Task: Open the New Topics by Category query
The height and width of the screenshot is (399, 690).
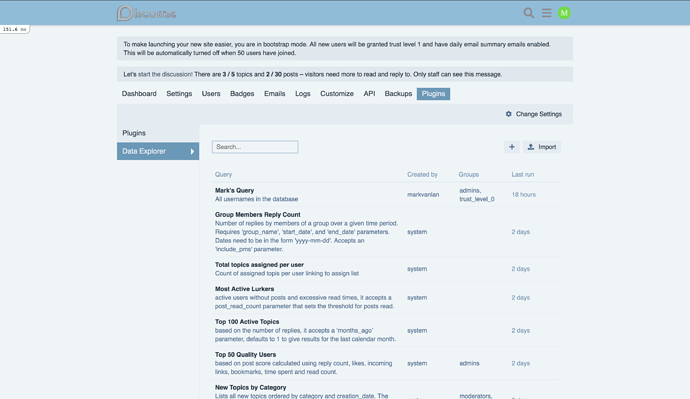Action: (251, 388)
